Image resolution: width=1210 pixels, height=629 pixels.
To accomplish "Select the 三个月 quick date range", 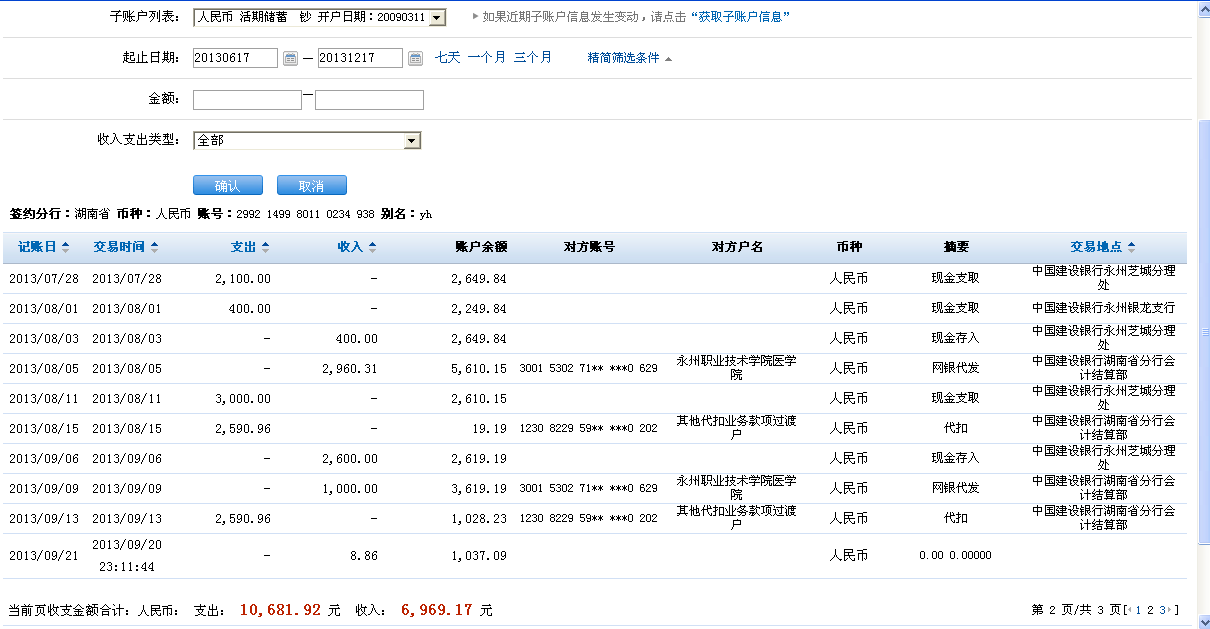I will pyautogui.click(x=532, y=58).
